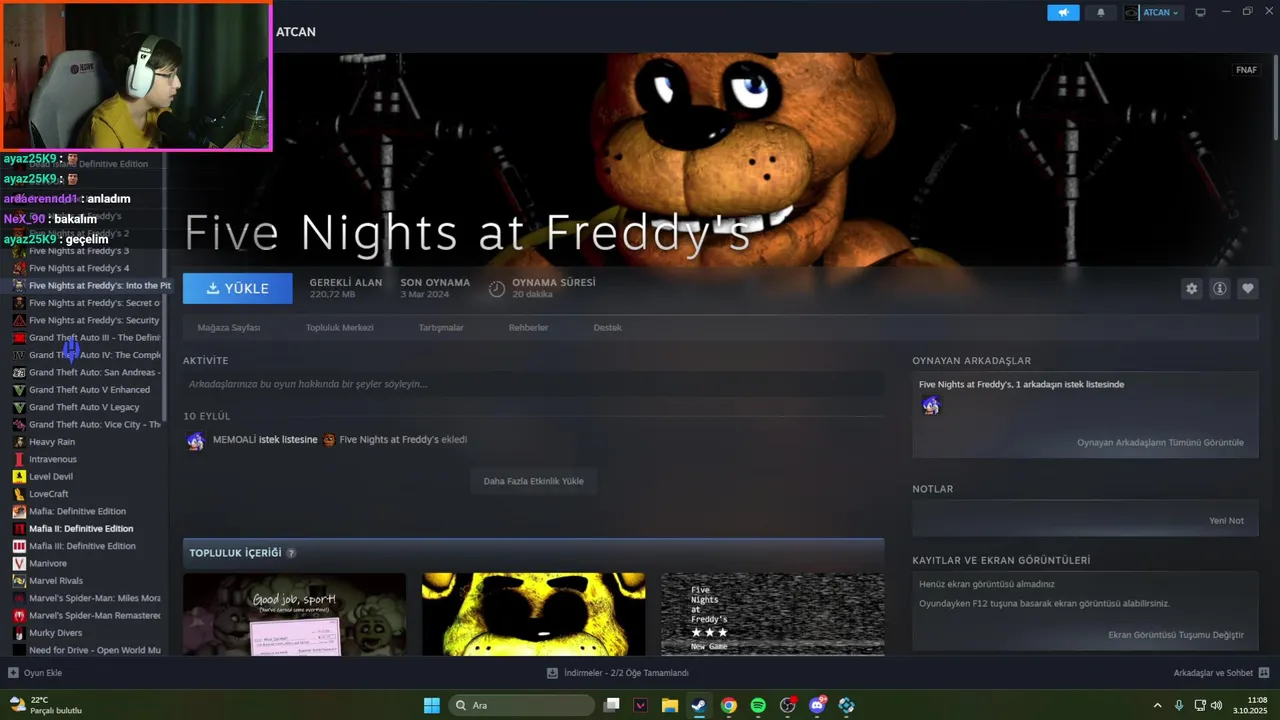Viewport: 1280px width, 720px height.
Task: Click the Grand Theft Auto V Enhanced icon
Action: (x=19, y=390)
